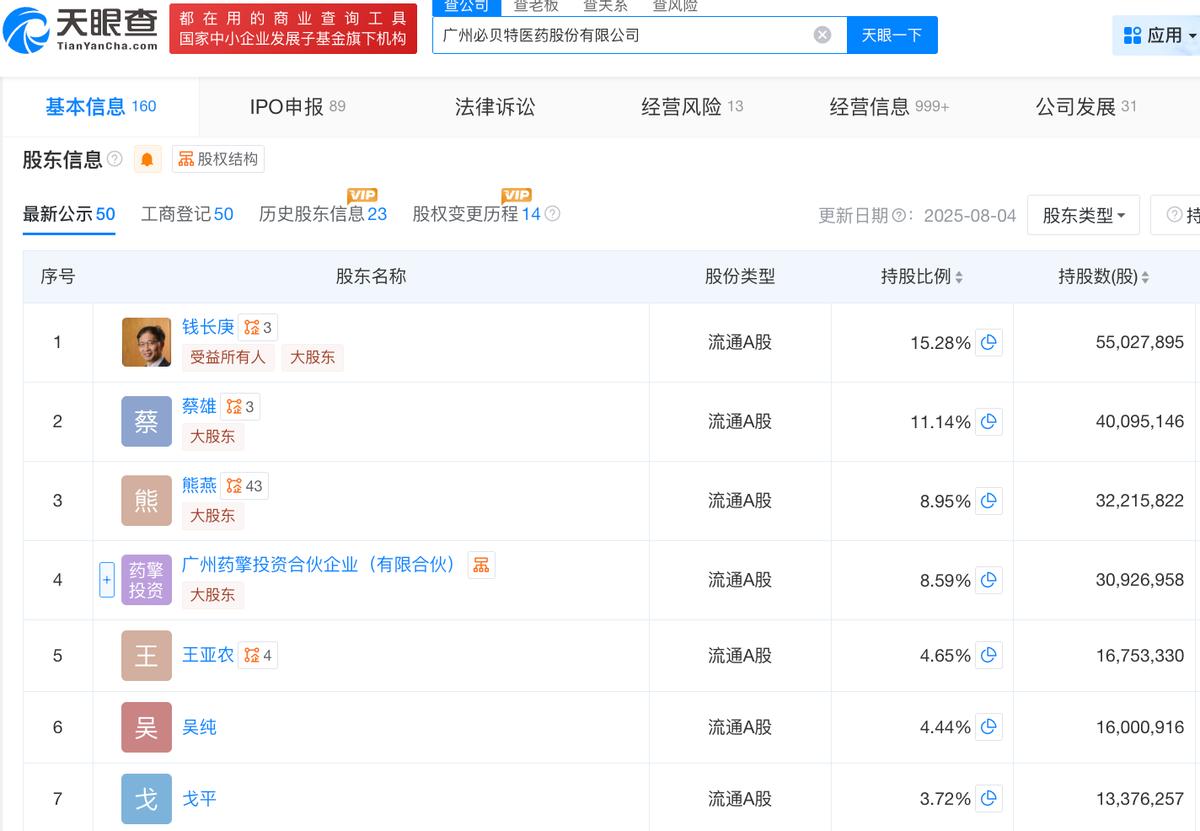
Task: Switch to 经营信息 tab
Action: 889,106
